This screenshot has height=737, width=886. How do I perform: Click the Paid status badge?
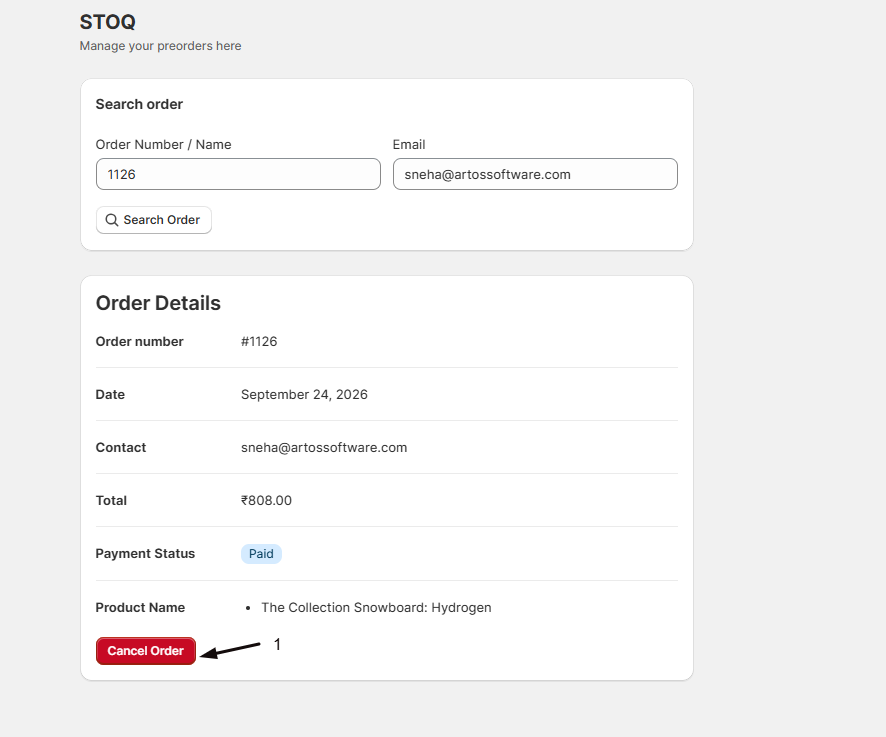tap(261, 554)
